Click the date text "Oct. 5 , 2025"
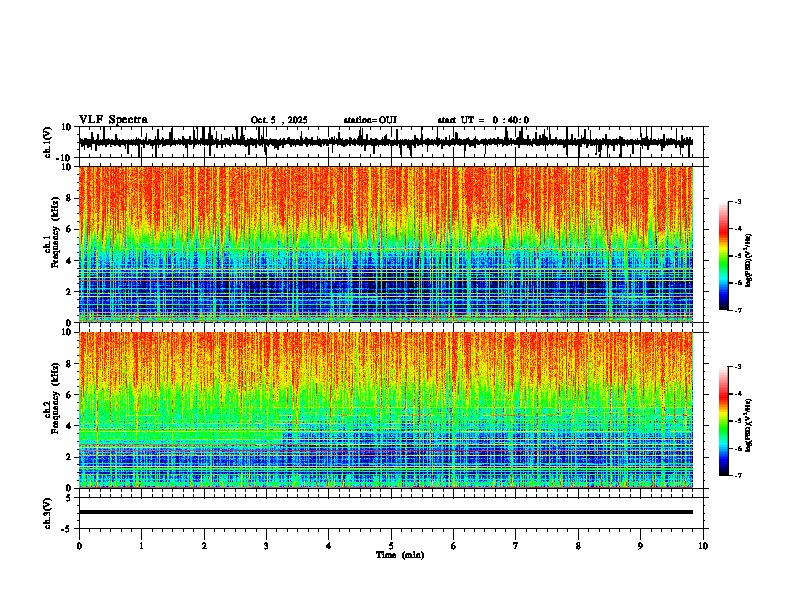The height and width of the screenshot is (612, 792). tap(279, 120)
